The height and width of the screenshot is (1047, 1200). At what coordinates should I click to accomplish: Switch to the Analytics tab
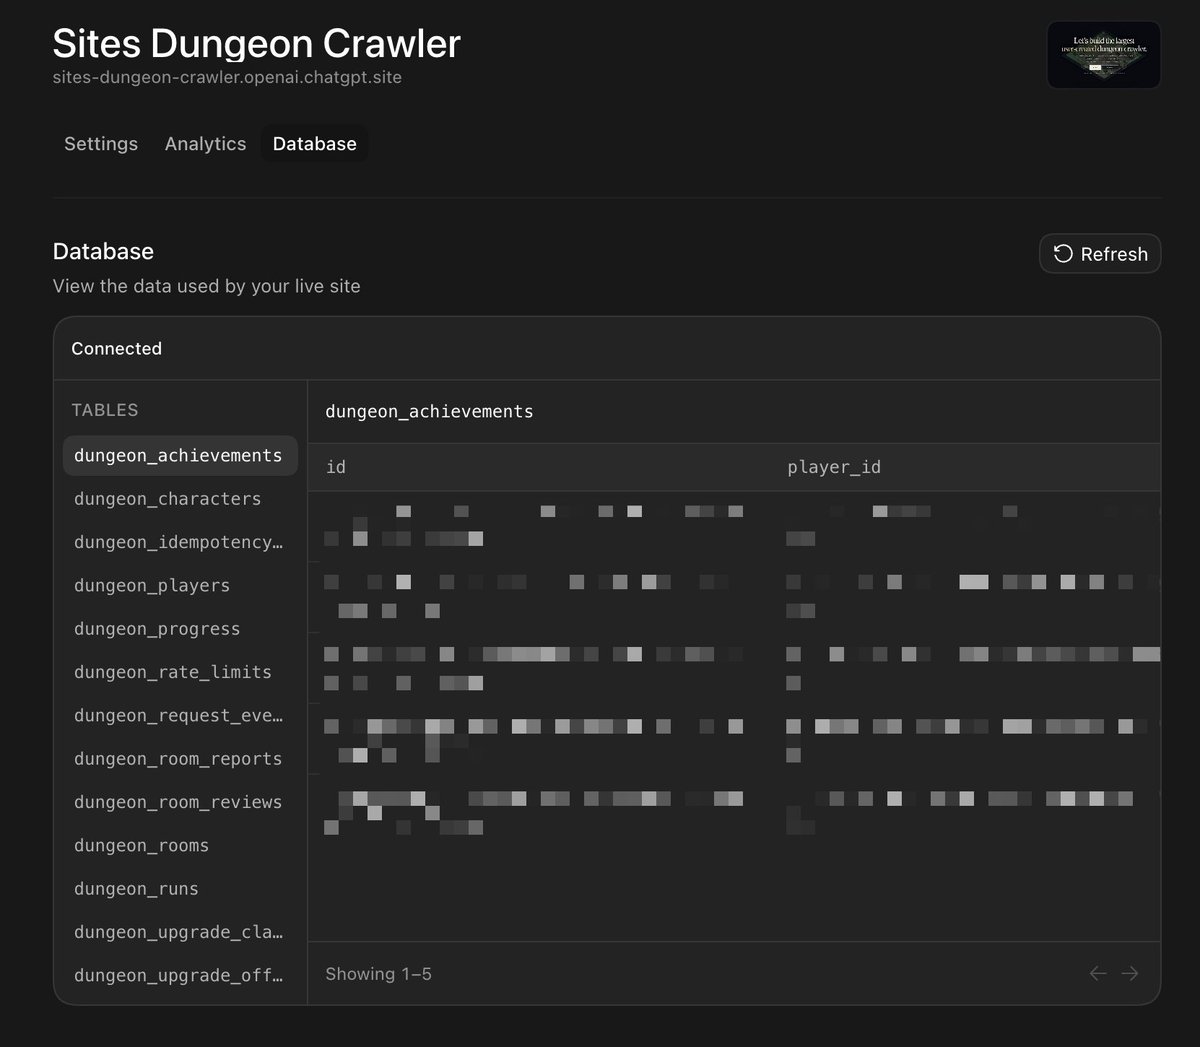tap(205, 144)
